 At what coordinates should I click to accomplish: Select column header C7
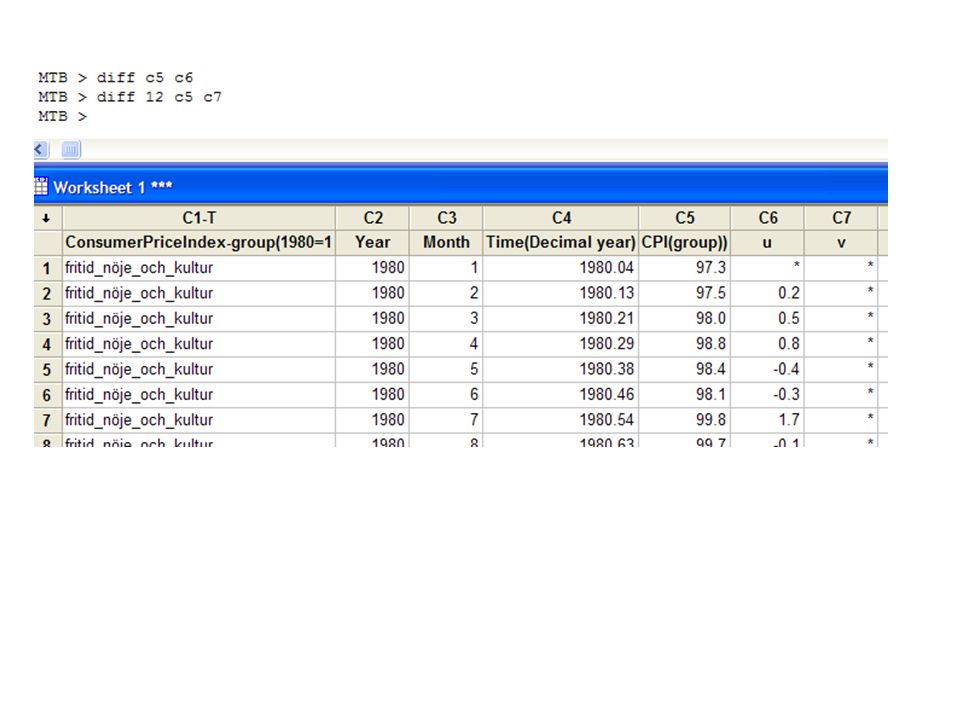[x=841, y=218]
